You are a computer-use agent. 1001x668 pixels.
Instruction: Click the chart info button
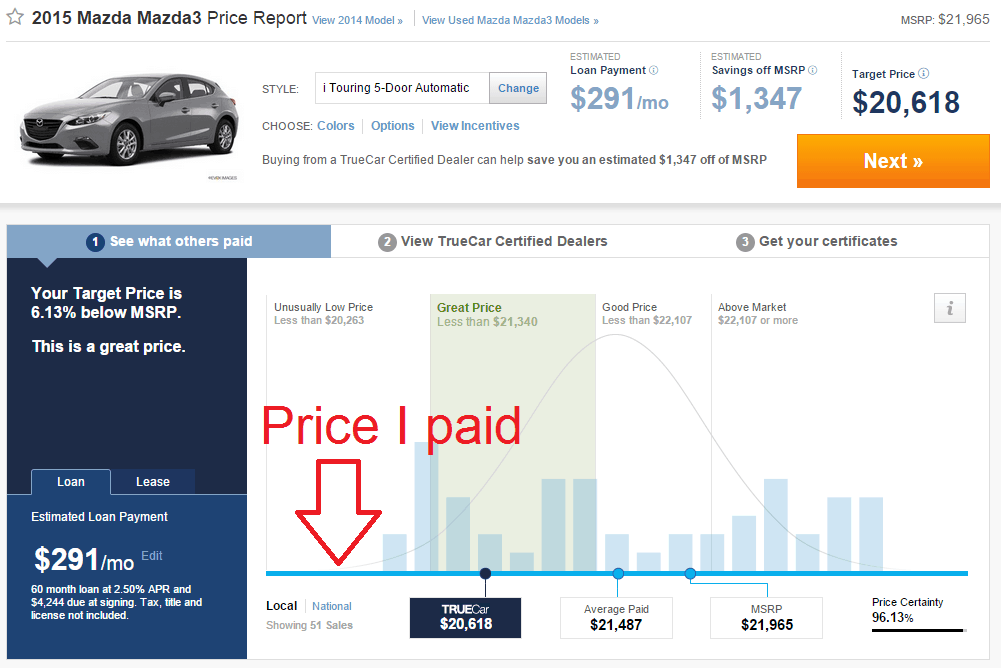pyautogui.click(x=950, y=308)
